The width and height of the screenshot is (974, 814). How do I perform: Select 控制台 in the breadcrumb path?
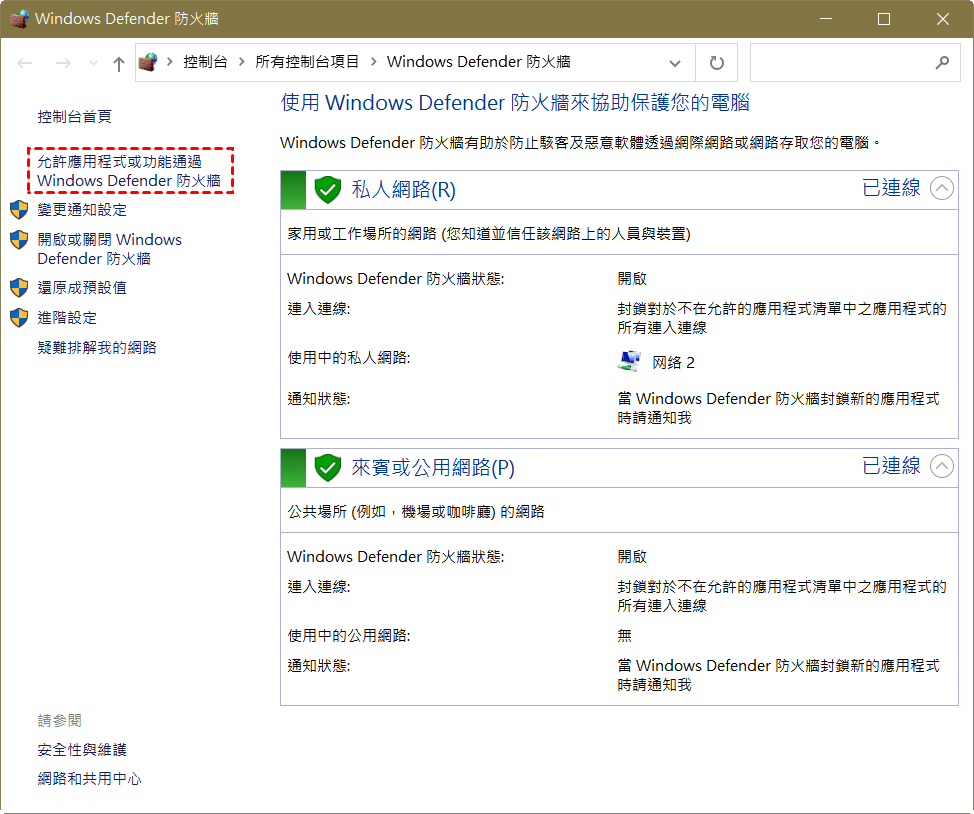[205, 62]
